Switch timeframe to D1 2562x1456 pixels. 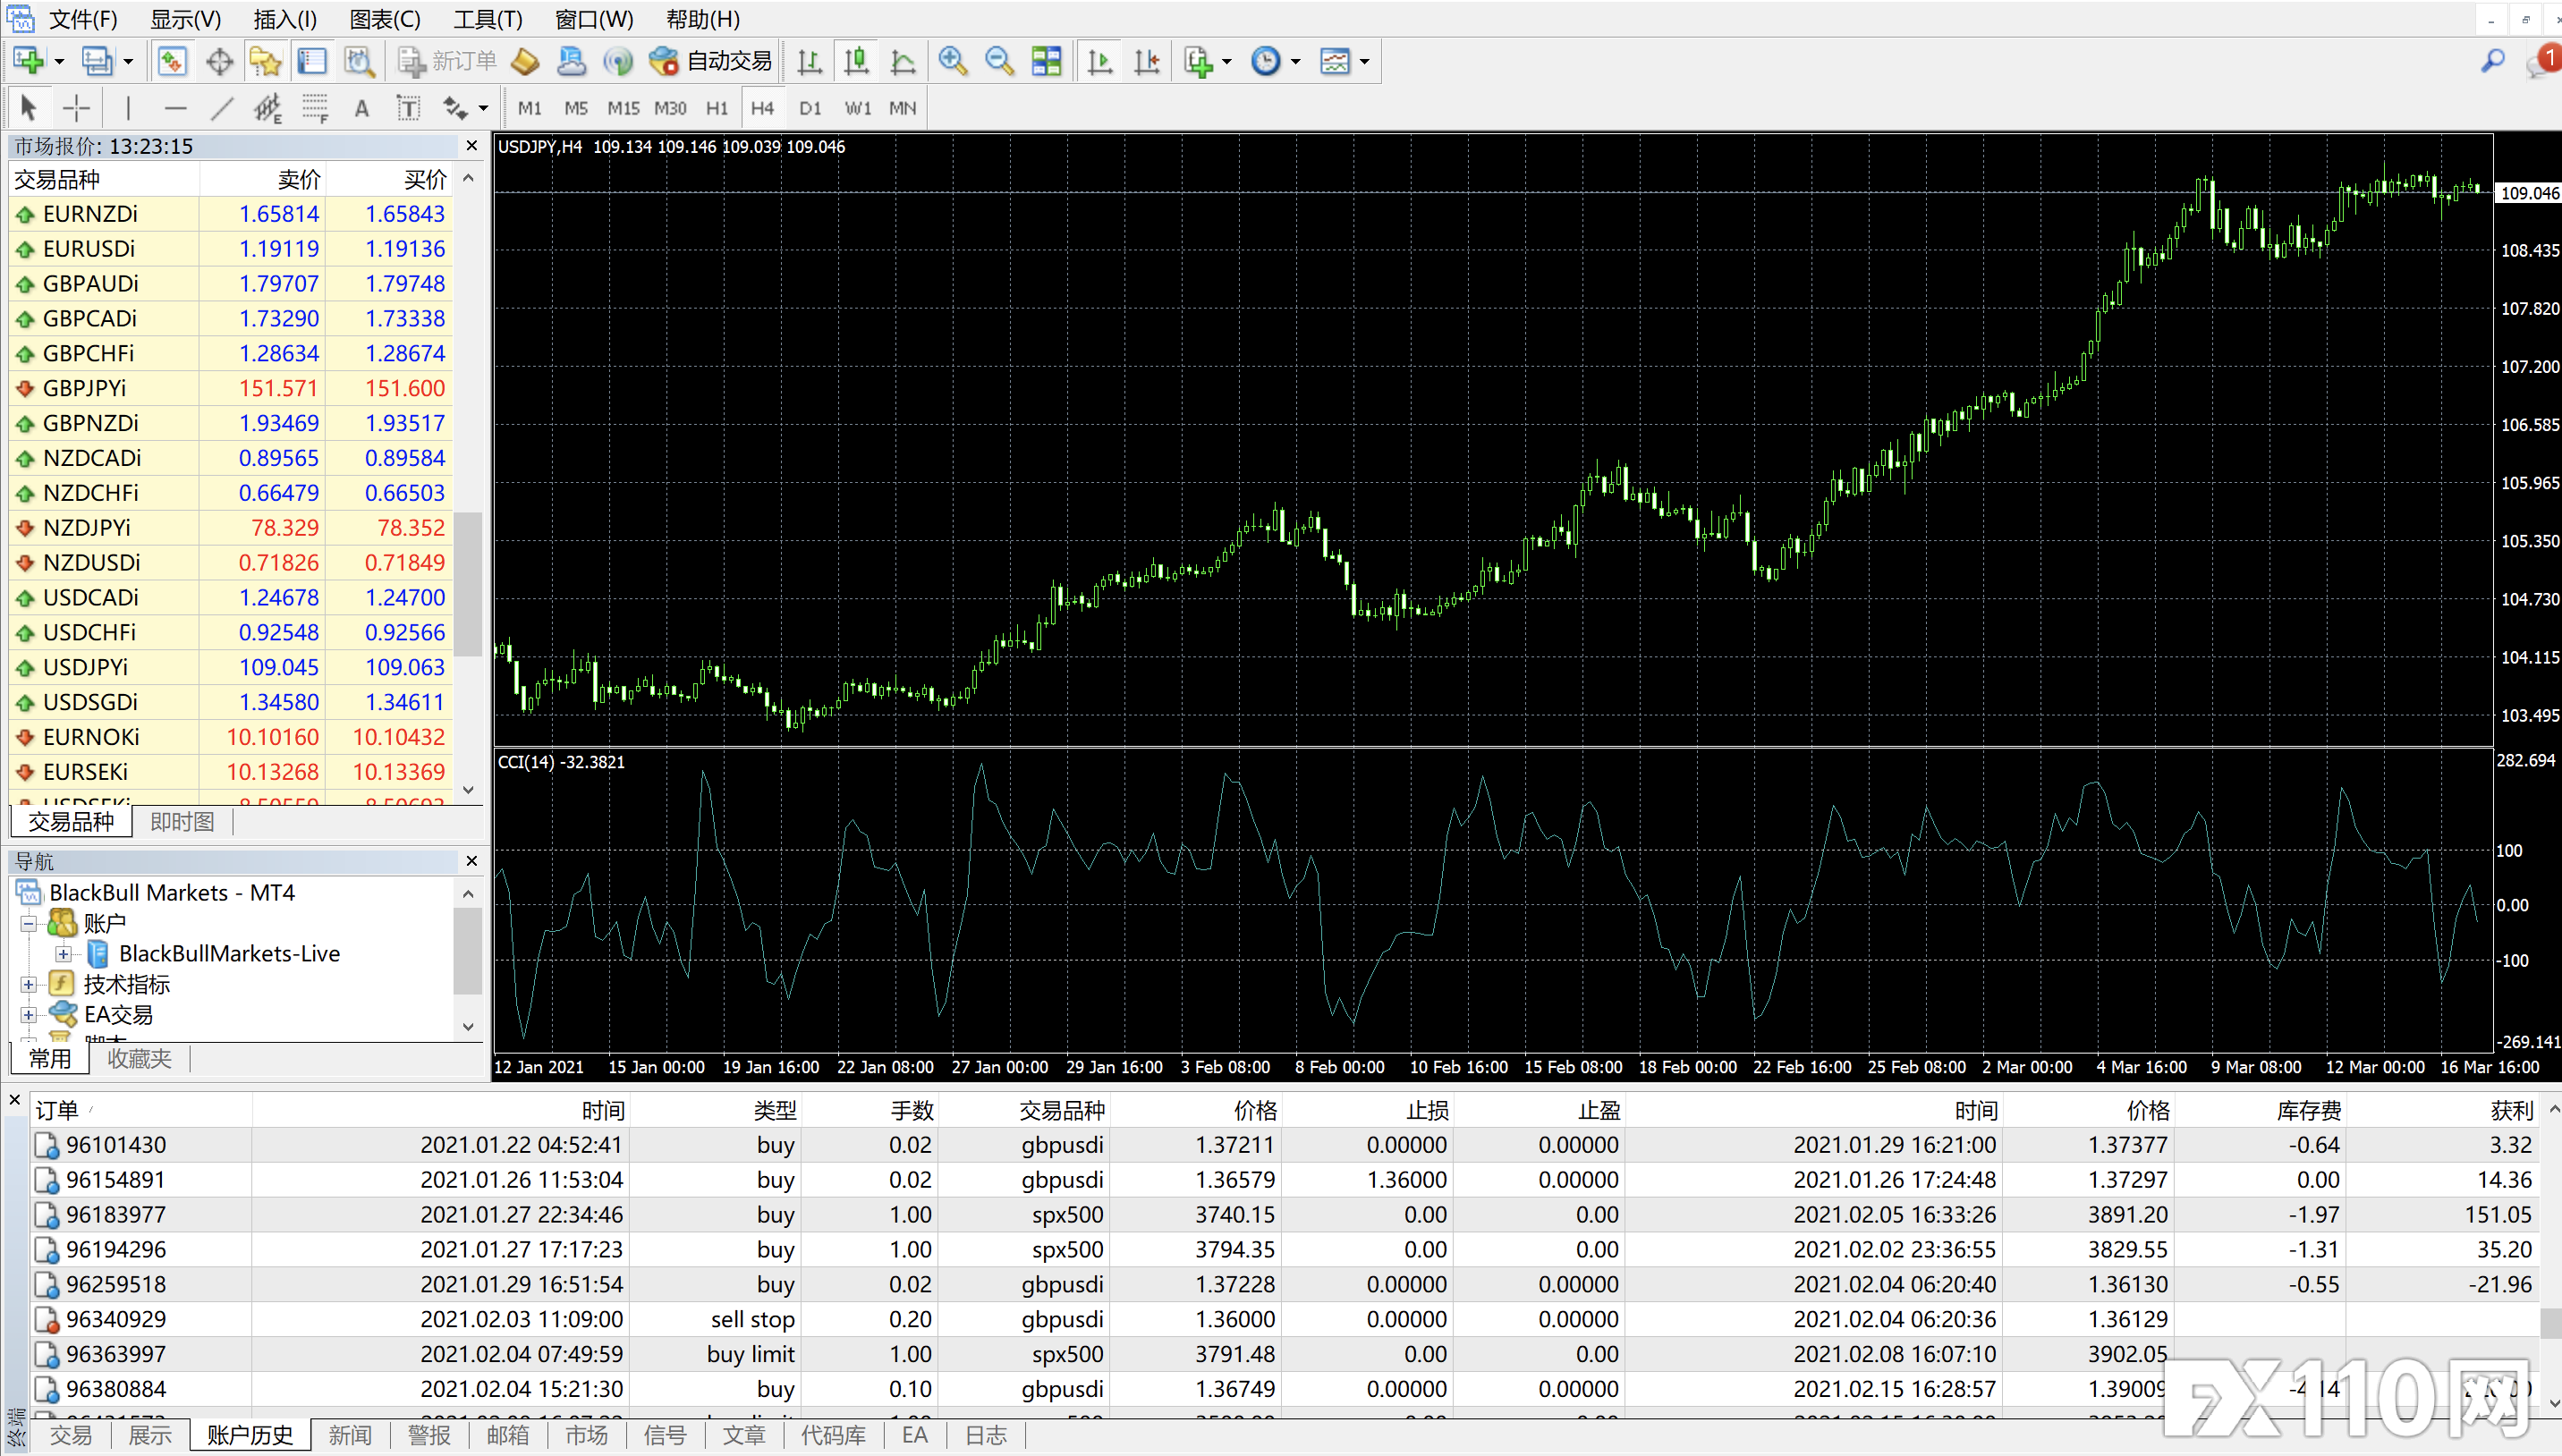810,108
